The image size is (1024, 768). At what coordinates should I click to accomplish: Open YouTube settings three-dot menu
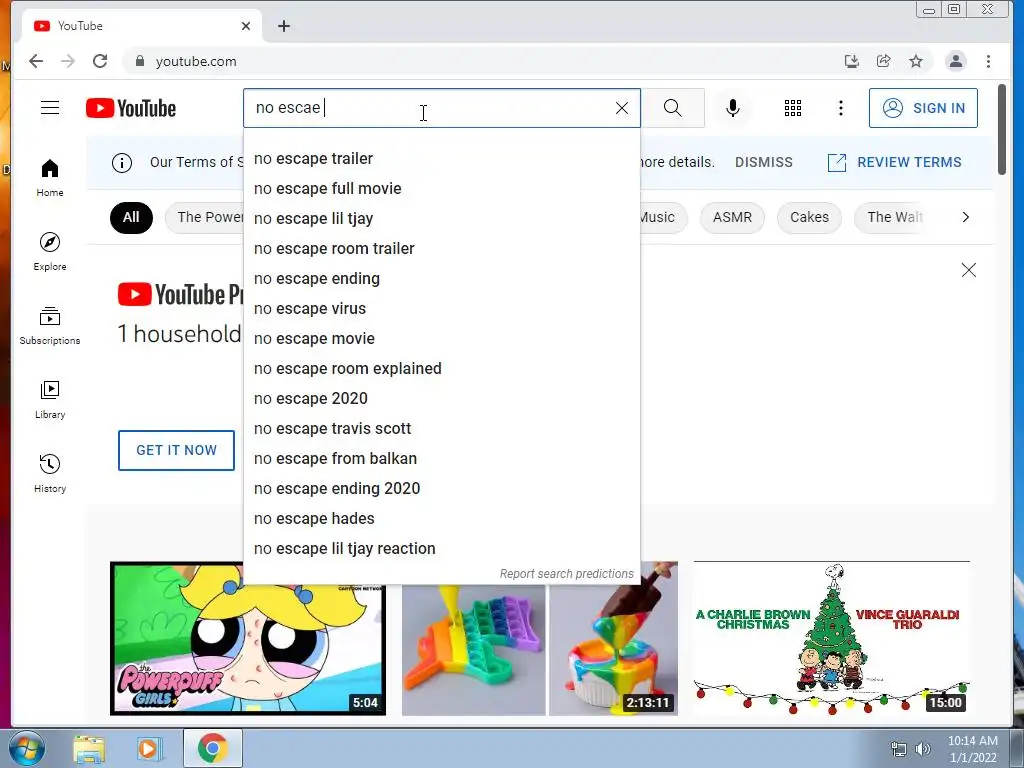tap(840, 108)
